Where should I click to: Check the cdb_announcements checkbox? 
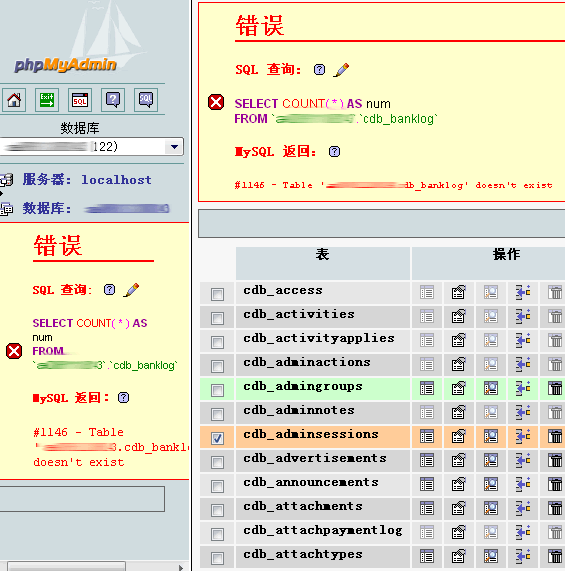click(217, 486)
